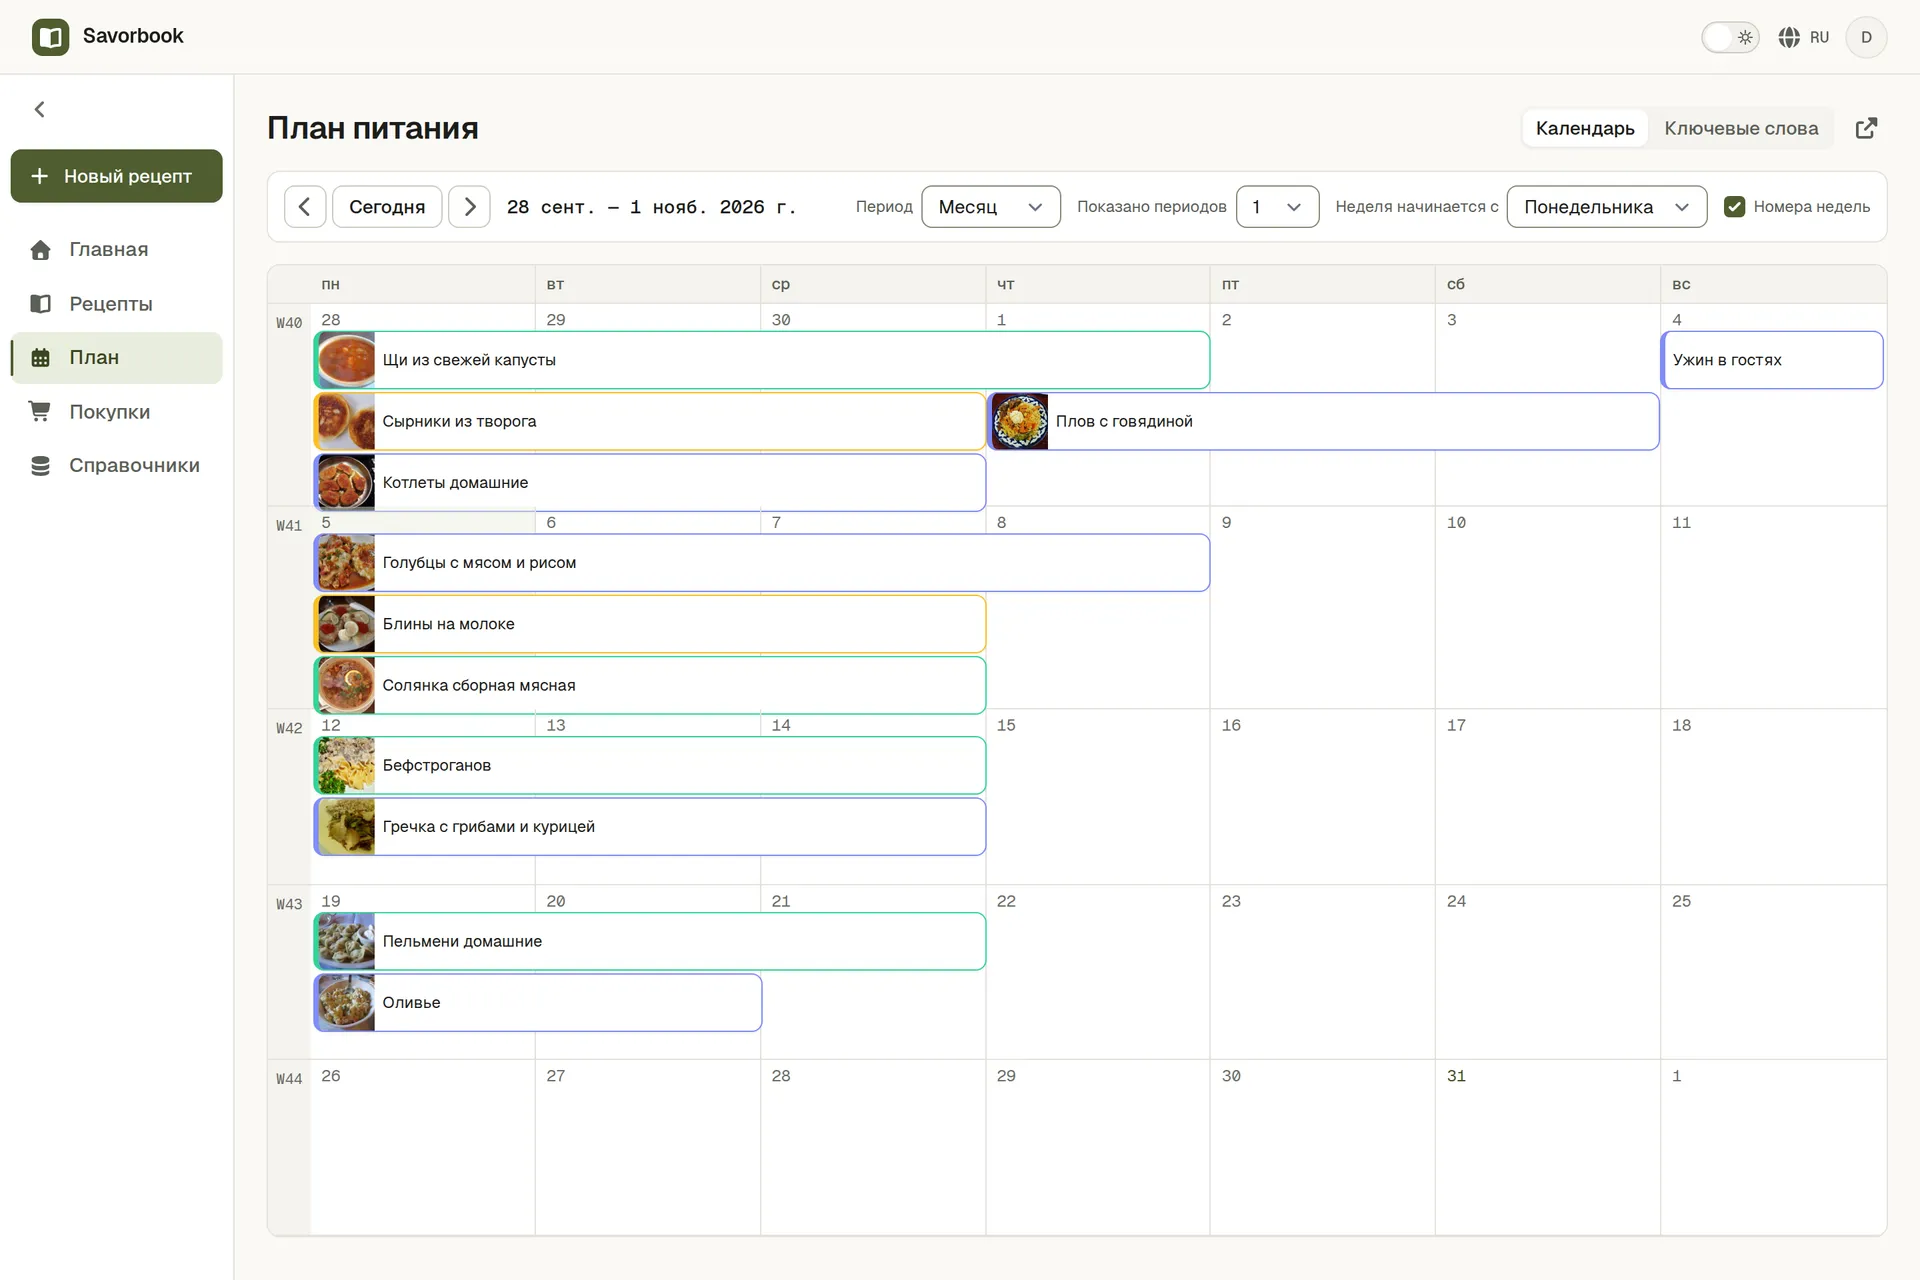Switch to Ключевые слова tab
The width and height of the screenshot is (1920, 1280).
(x=1741, y=128)
